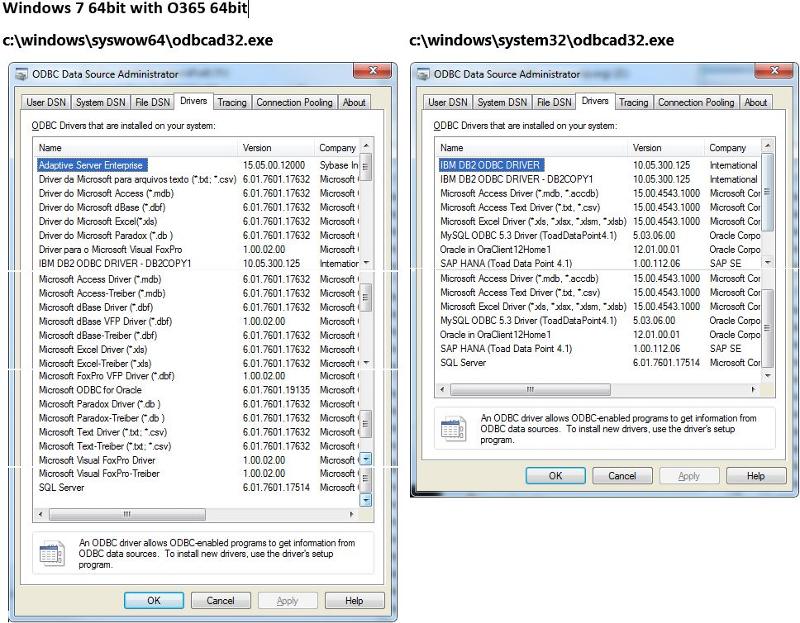Click the ODBC icon in the left window title bar

(x=23, y=74)
